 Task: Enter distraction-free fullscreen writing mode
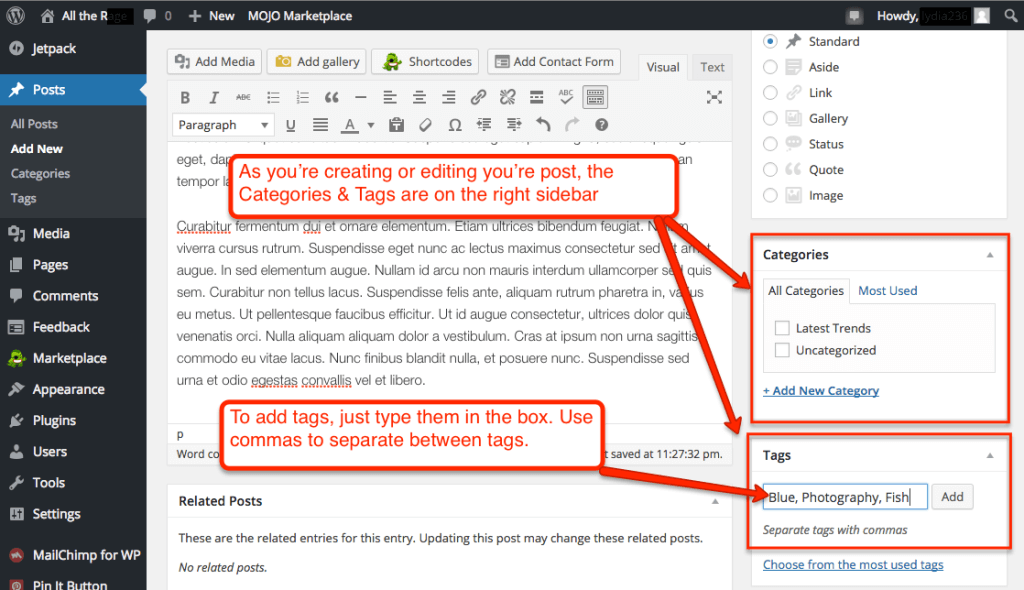(x=714, y=97)
